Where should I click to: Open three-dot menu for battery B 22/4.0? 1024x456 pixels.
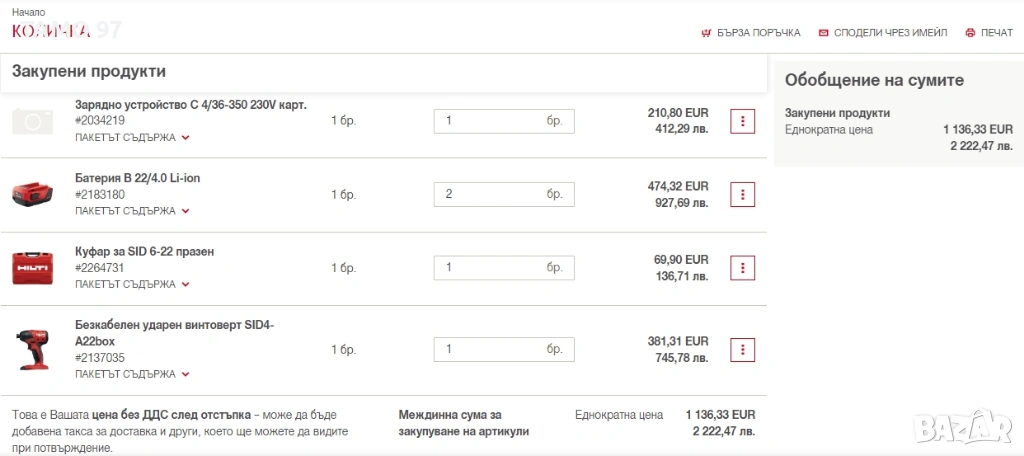[x=742, y=194]
